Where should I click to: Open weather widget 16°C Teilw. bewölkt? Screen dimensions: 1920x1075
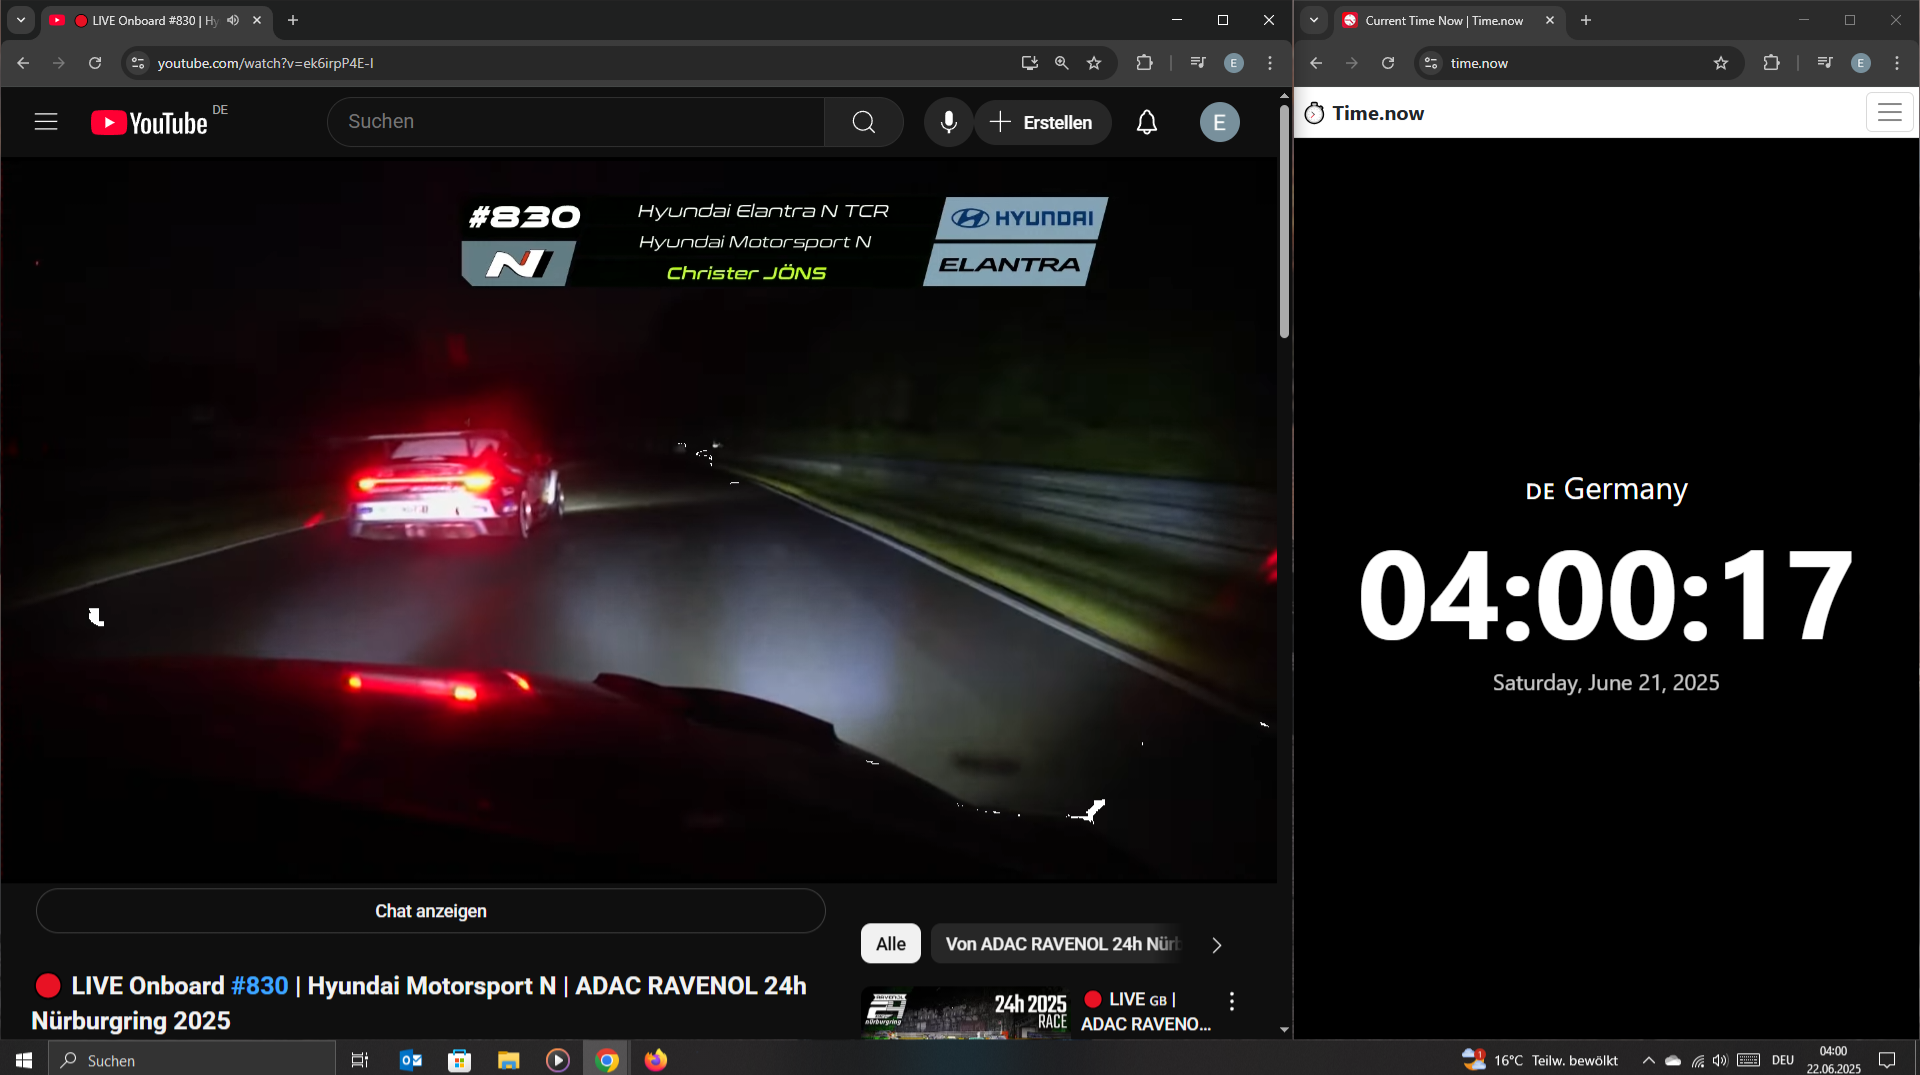point(1540,1060)
